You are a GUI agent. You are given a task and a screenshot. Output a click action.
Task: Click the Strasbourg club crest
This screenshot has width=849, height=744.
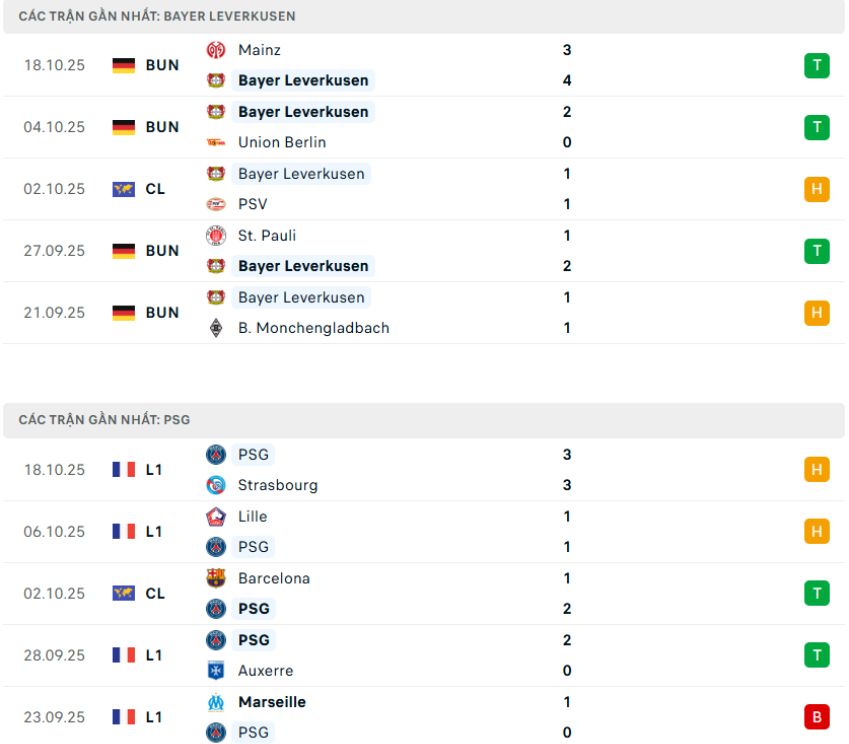click(x=216, y=485)
